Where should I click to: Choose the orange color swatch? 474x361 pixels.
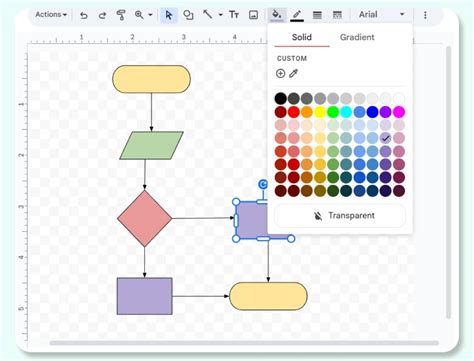307,112
